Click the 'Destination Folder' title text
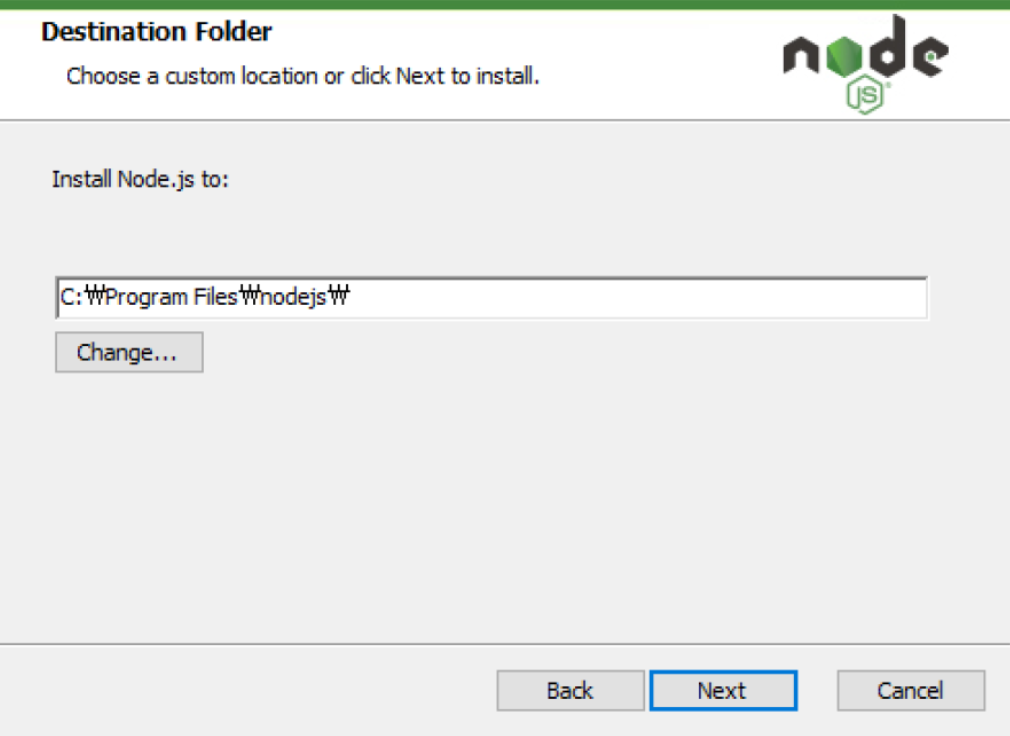 pos(157,31)
